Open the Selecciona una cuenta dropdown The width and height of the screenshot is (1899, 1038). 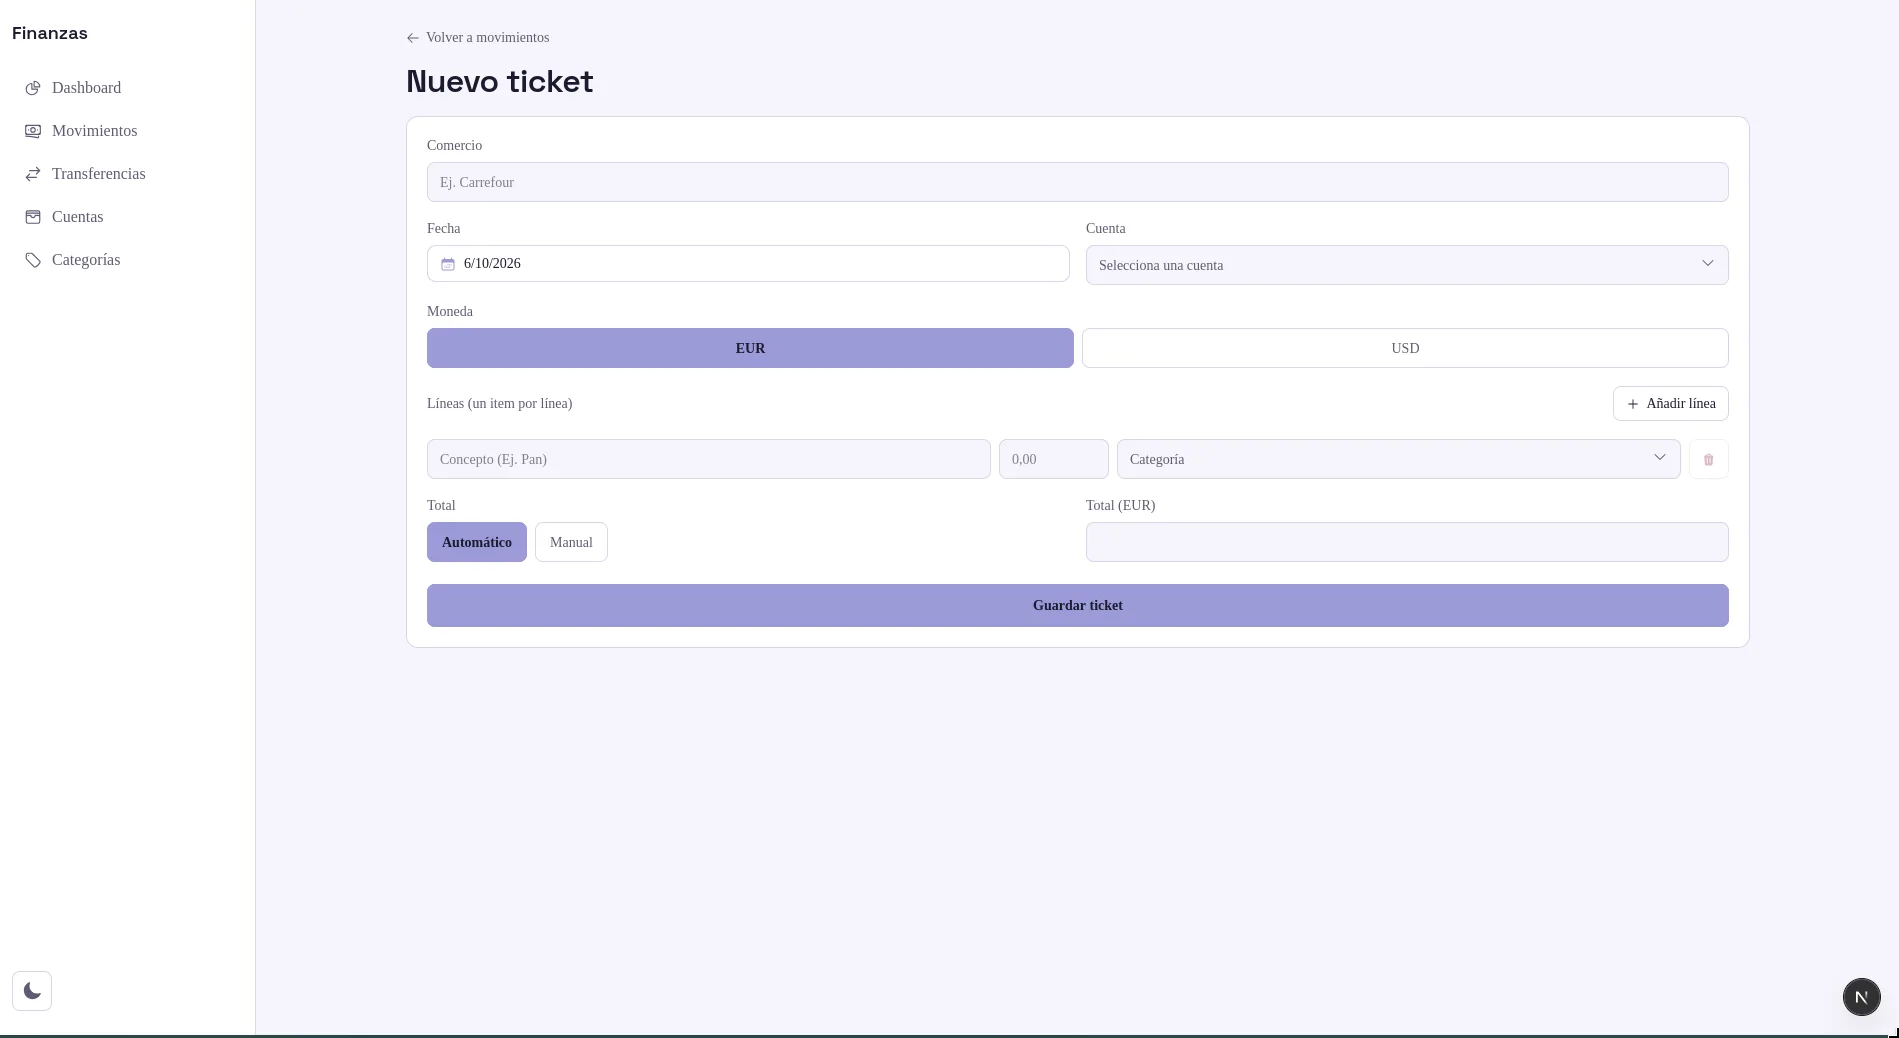tap(1407, 265)
